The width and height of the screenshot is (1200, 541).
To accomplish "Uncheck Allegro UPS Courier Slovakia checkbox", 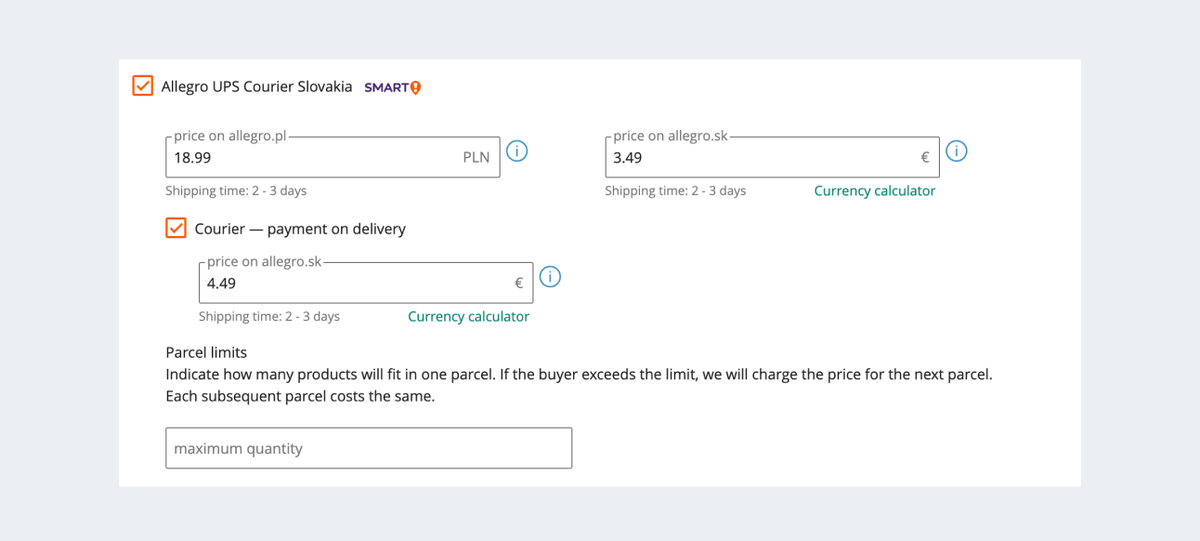I will [144, 86].
